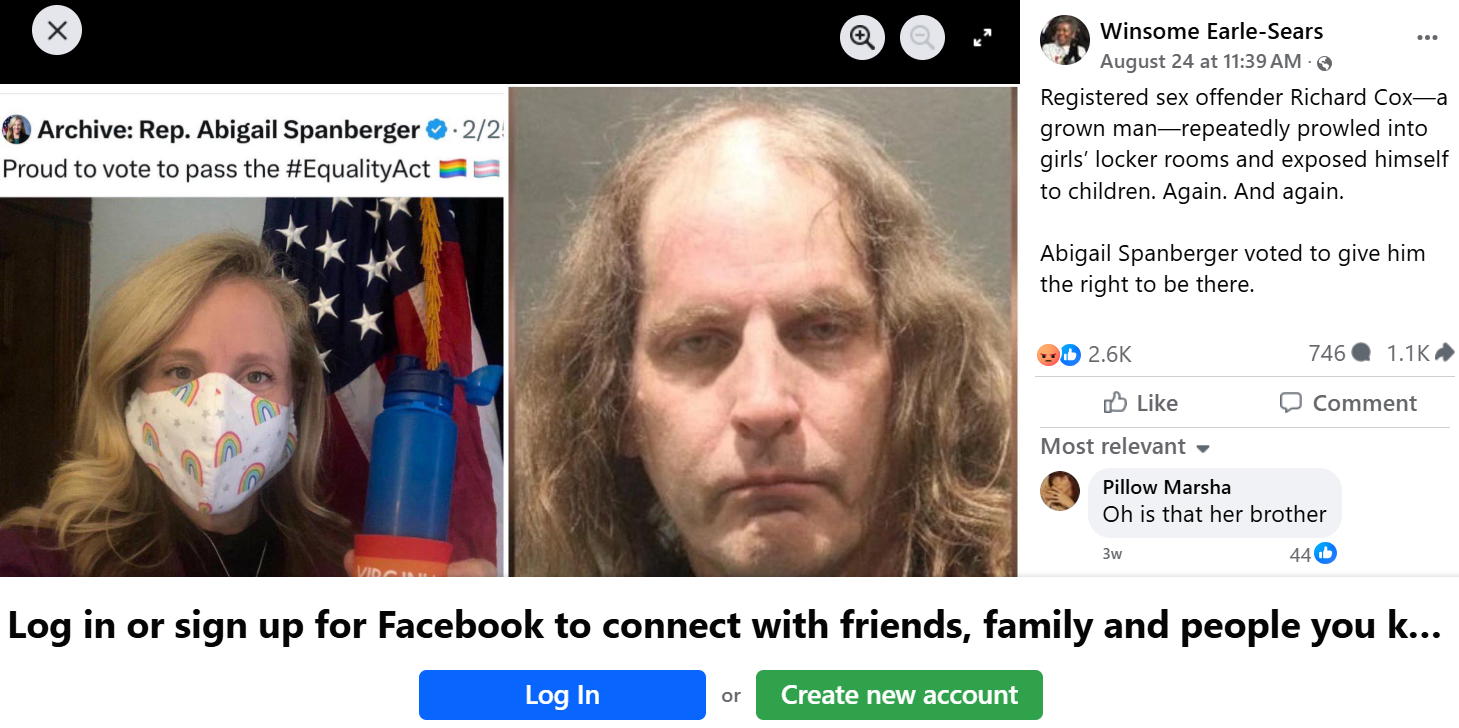Open the post options three-dot menu
The image size is (1459, 728).
[1427, 38]
